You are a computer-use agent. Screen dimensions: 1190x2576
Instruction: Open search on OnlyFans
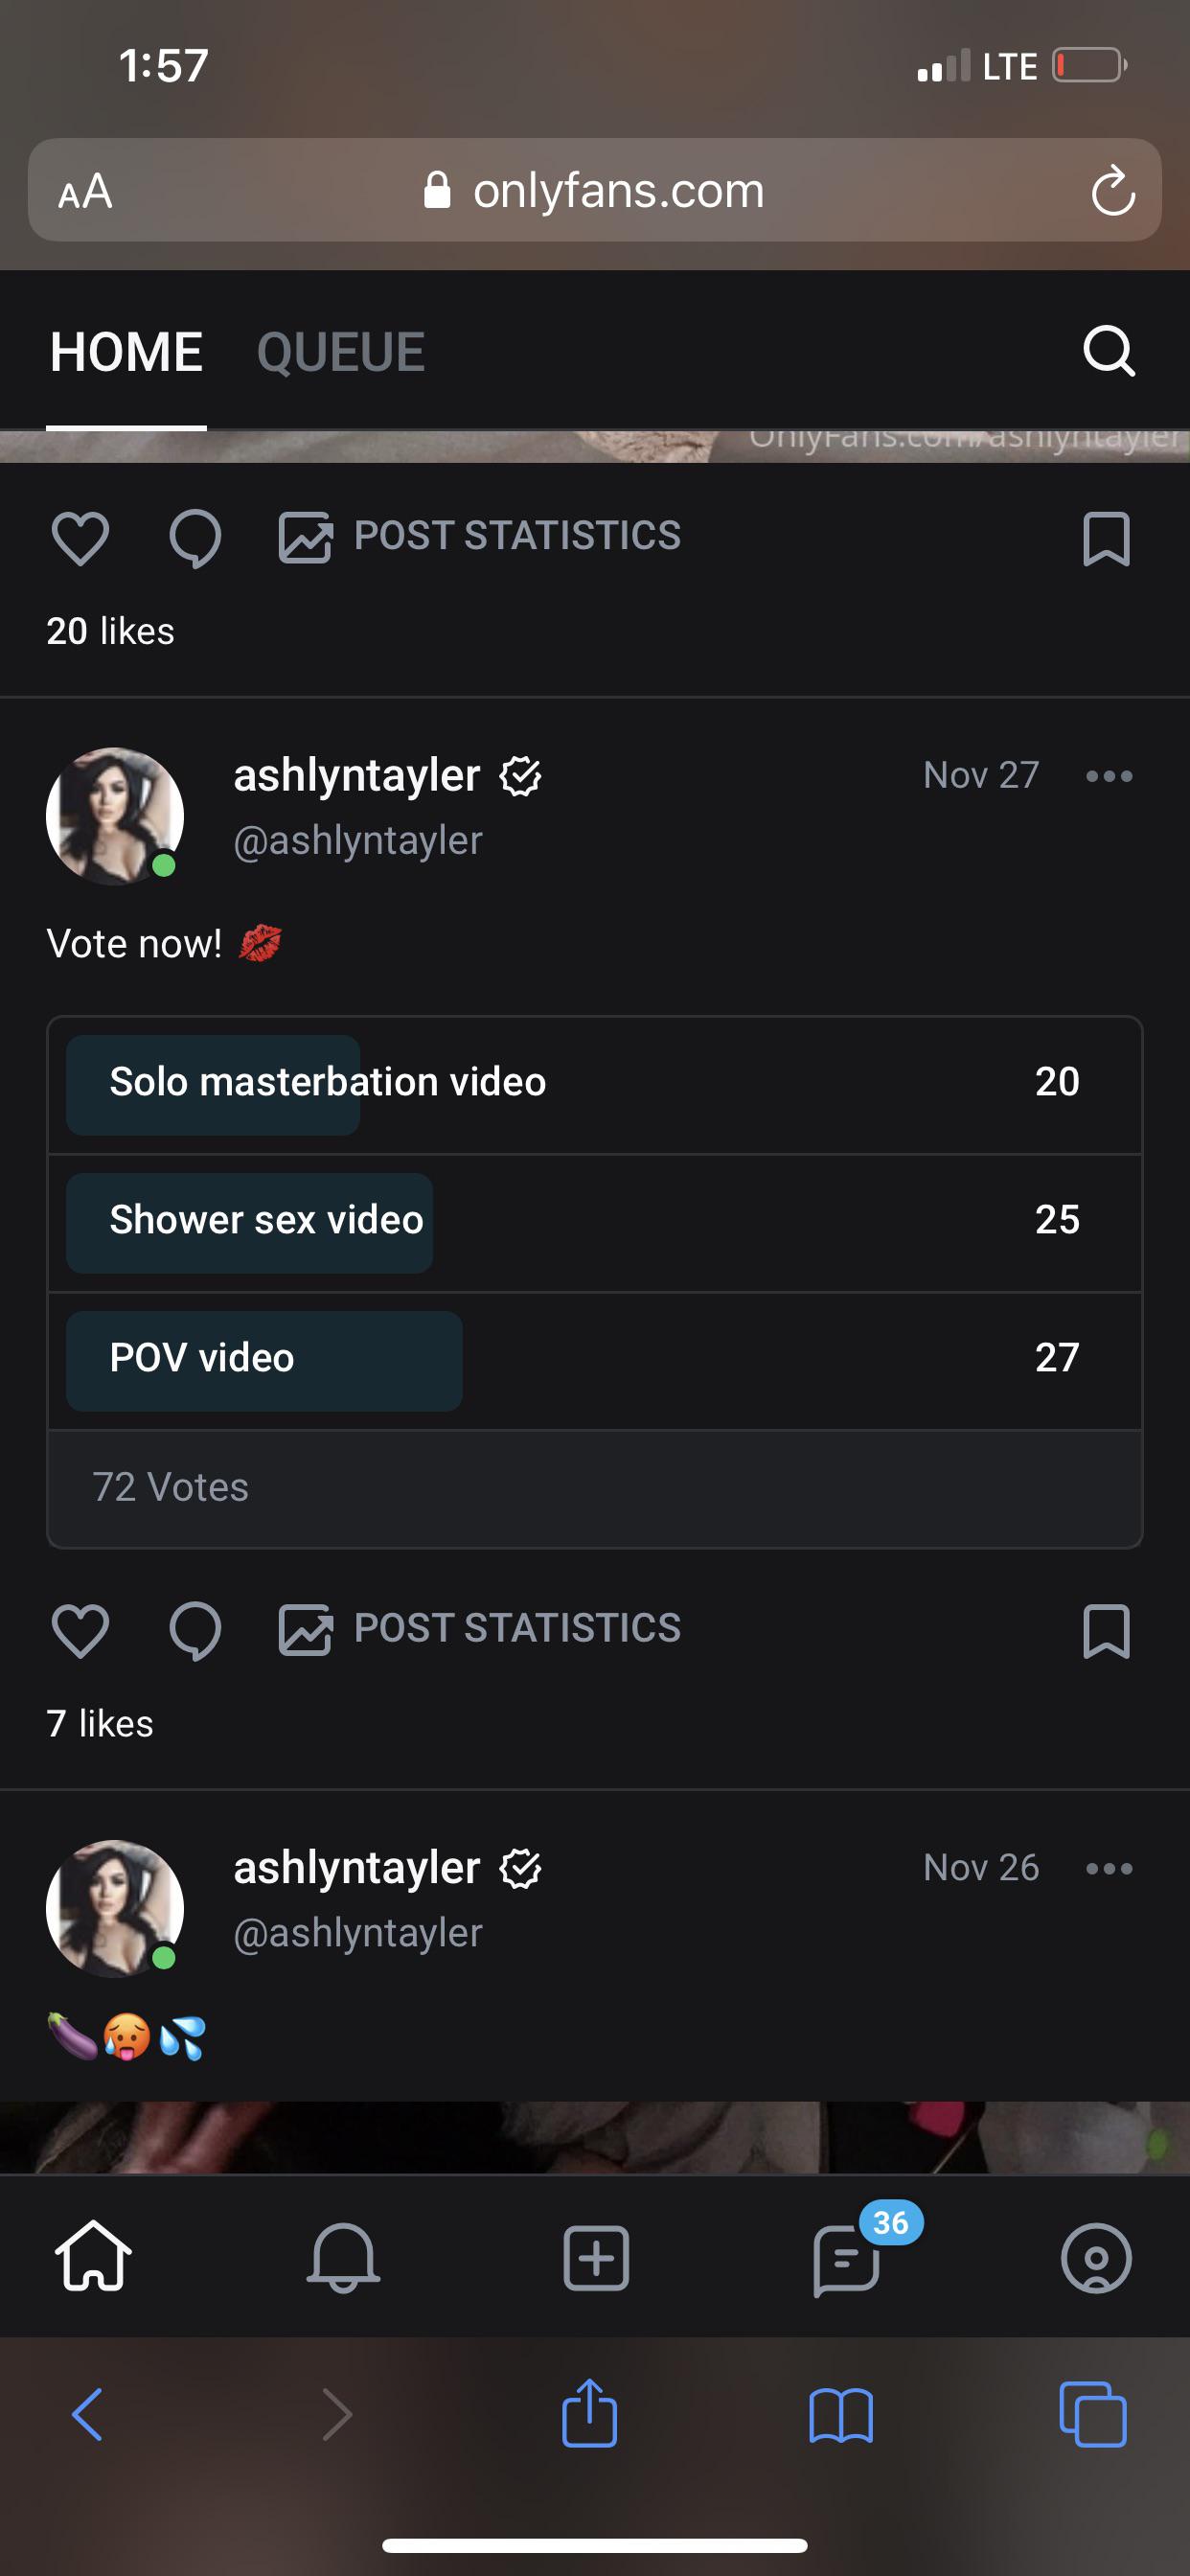1109,351
